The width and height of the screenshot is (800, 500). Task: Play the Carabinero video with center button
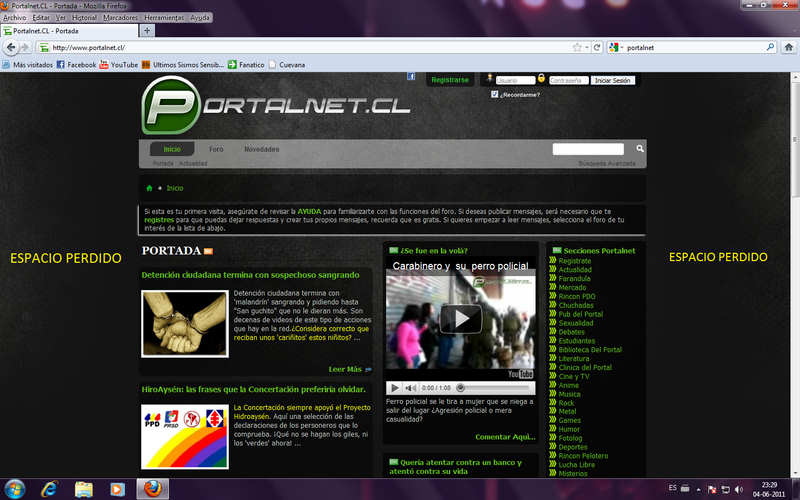pyautogui.click(x=461, y=319)
